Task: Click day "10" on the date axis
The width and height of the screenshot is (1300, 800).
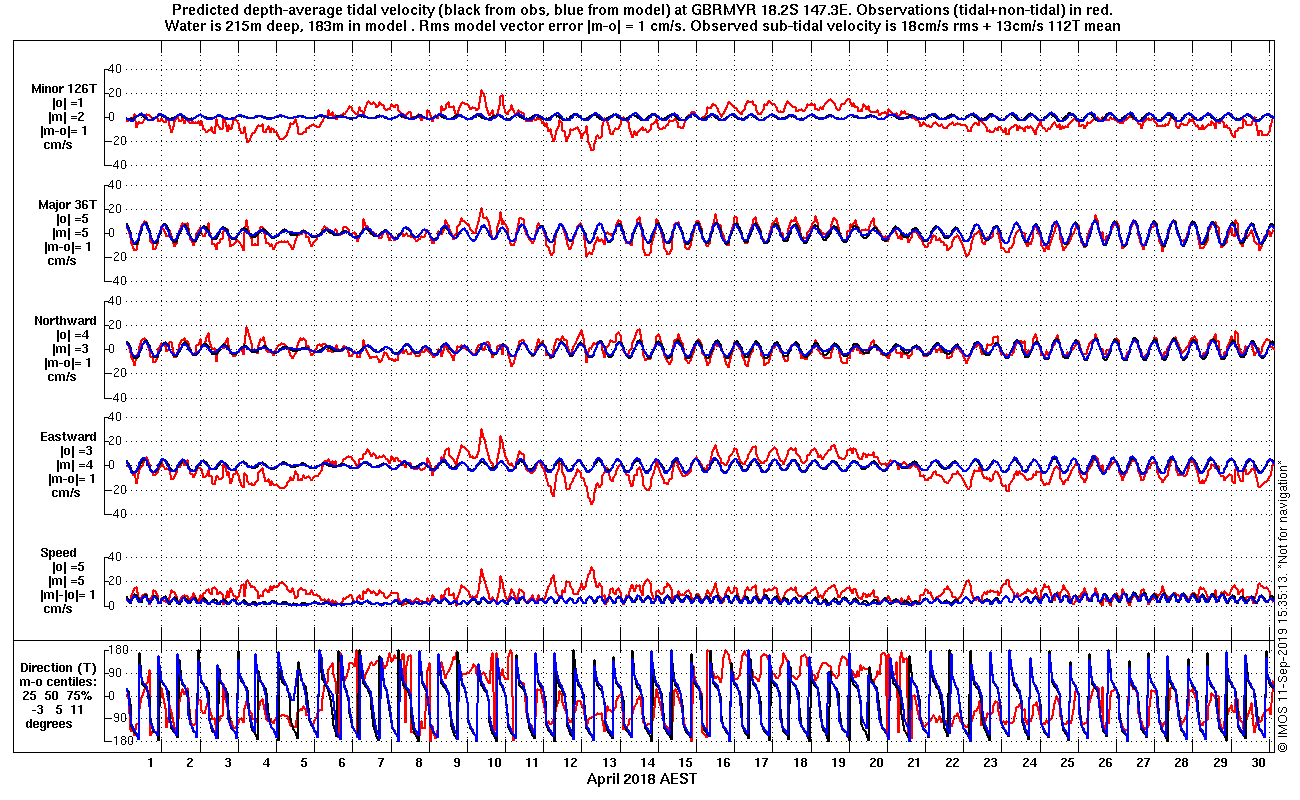Action: tap(495, 762)
